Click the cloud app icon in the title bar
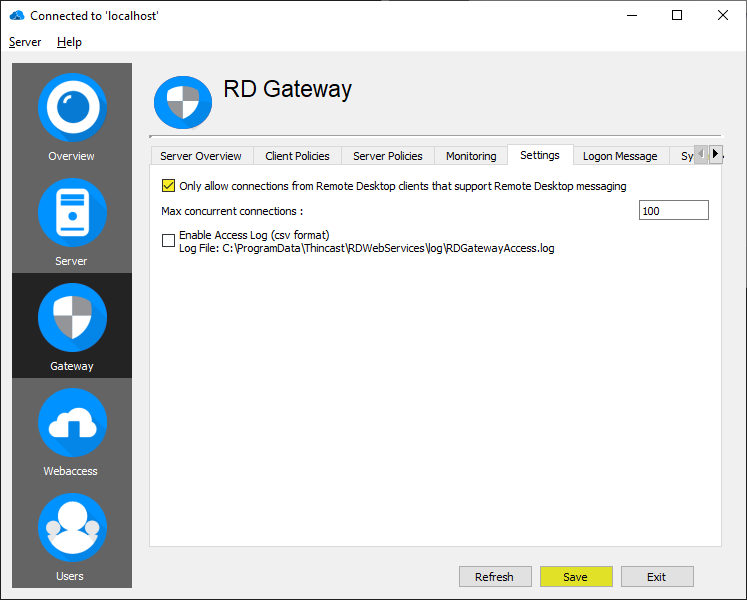747x600 pixels. click(17, 15)
